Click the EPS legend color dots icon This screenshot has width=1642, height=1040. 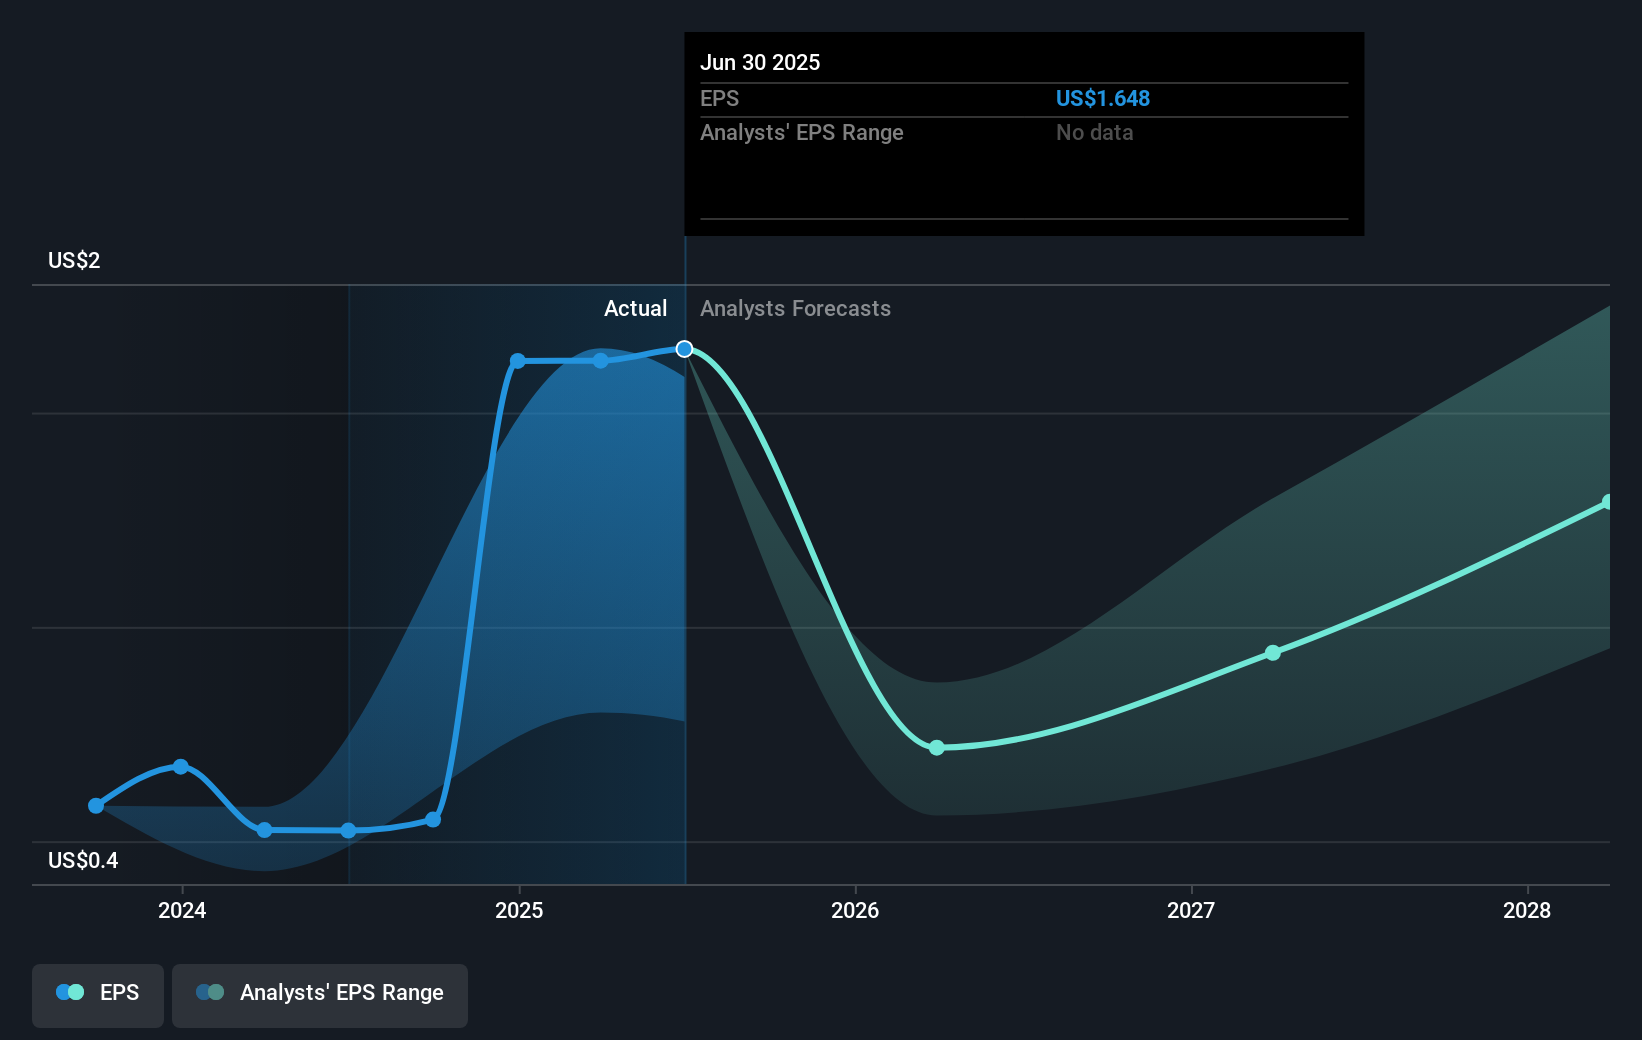coord(70,992)
